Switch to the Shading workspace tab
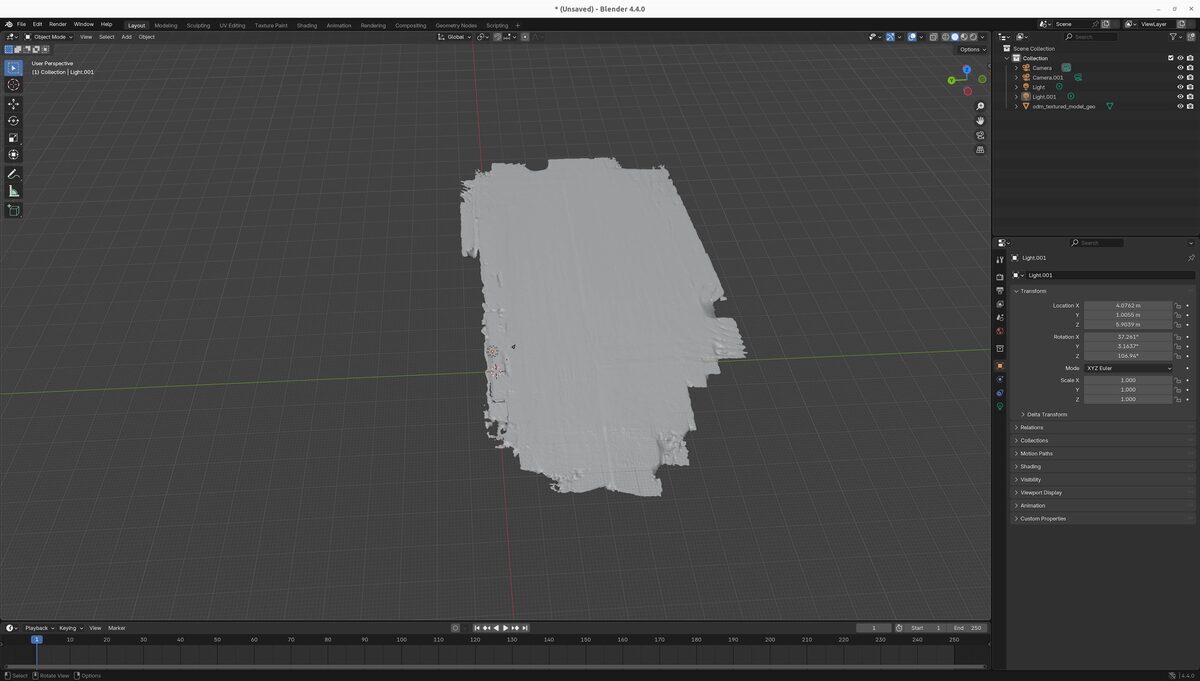The image size is (1200, 681). pyautogui.click(x=307, y=25)
